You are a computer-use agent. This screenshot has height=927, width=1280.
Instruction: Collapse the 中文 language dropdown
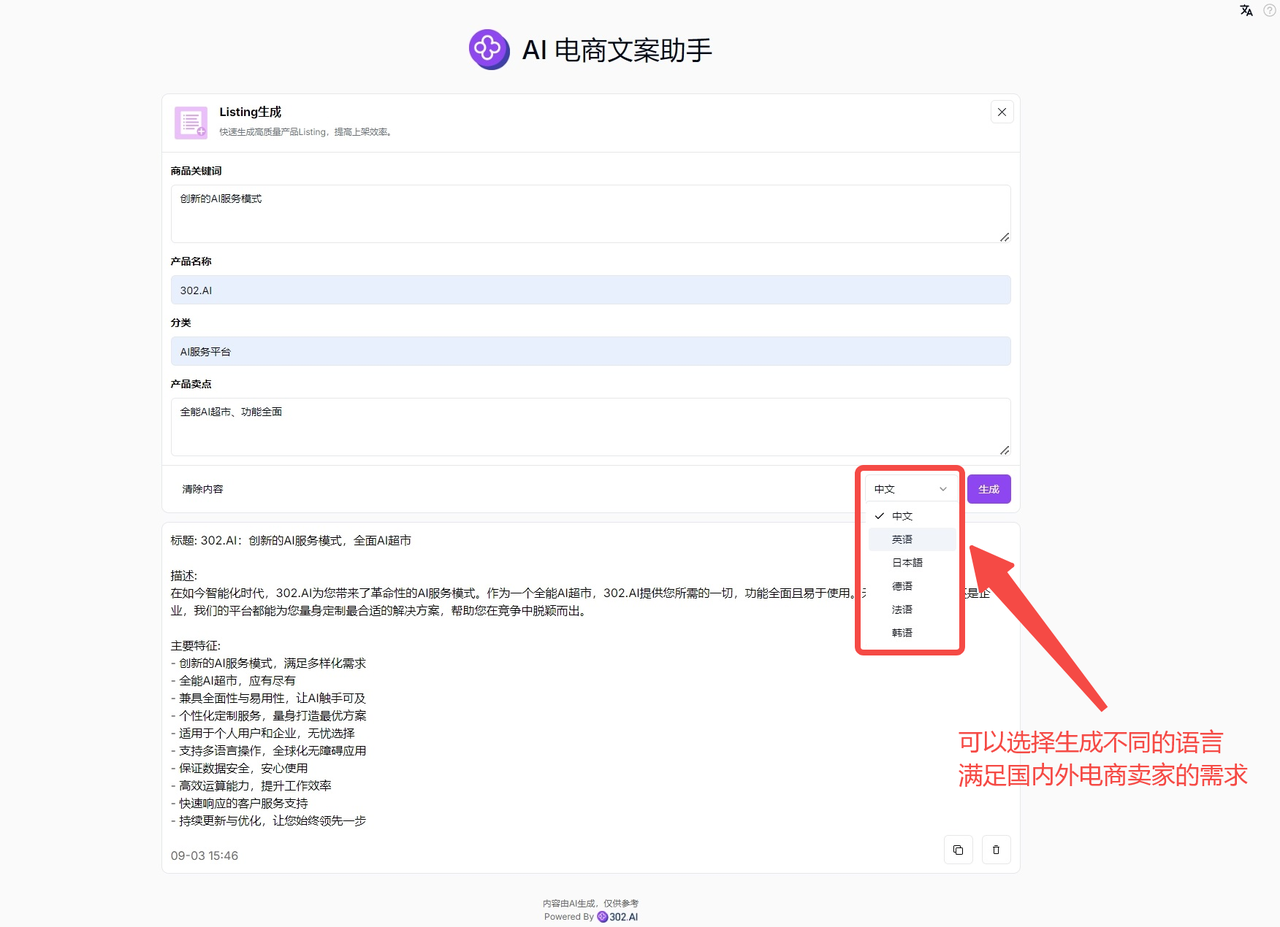(x=910, y=489)
